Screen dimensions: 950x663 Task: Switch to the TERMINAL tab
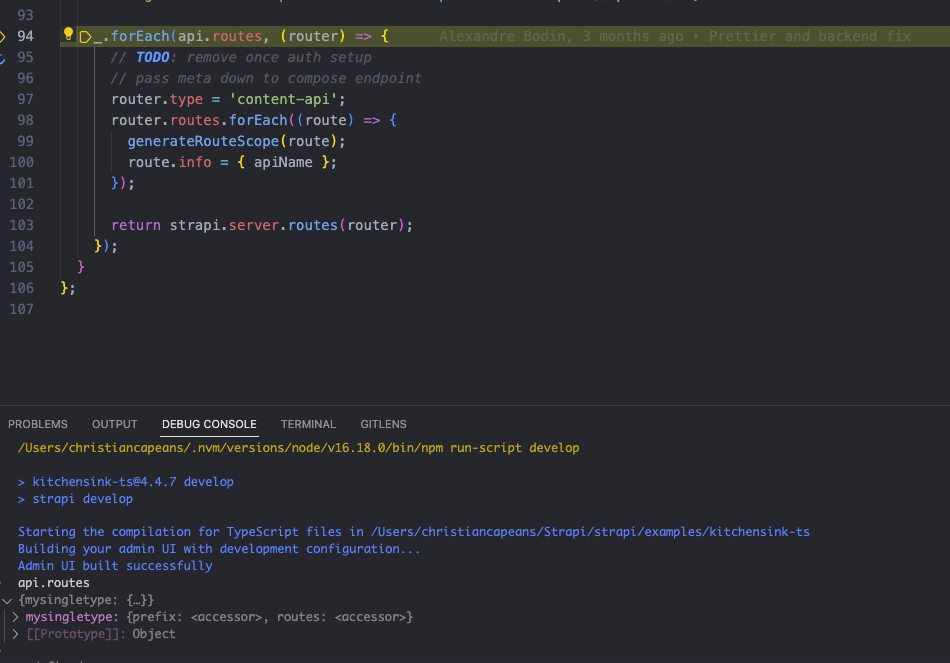tap(307, 424)
